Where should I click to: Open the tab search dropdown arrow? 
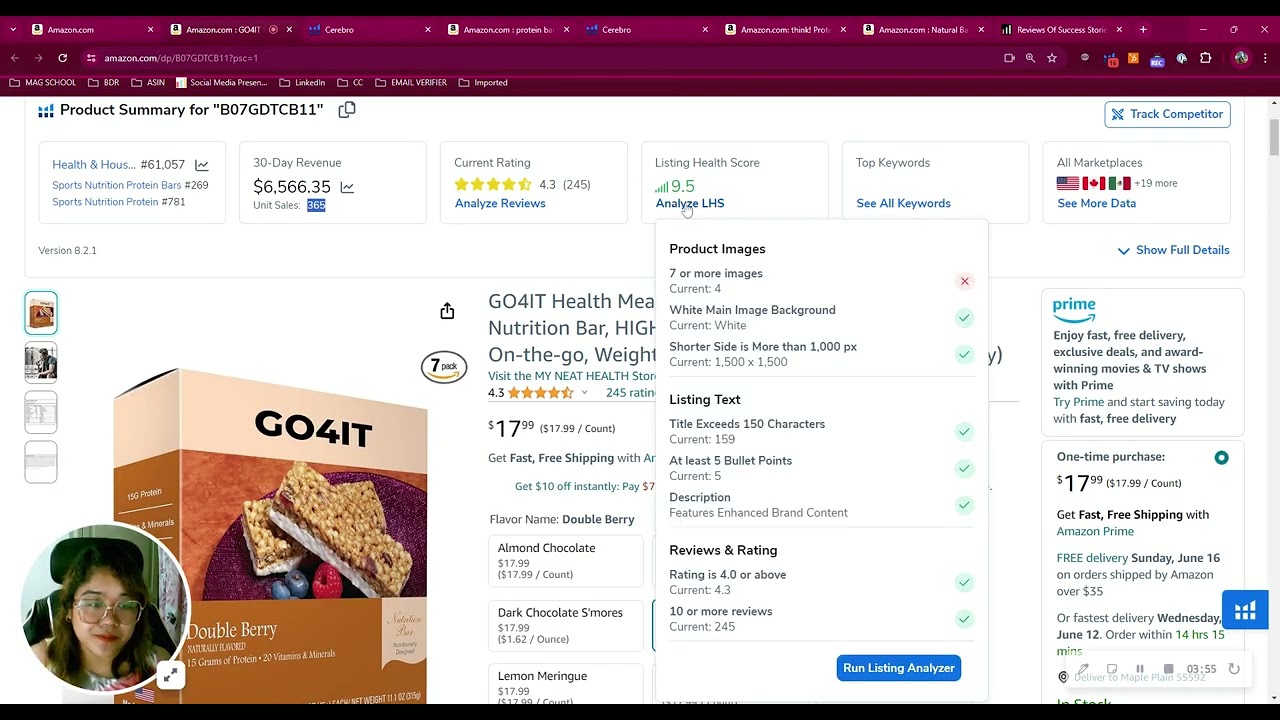[x=13, y=30]
